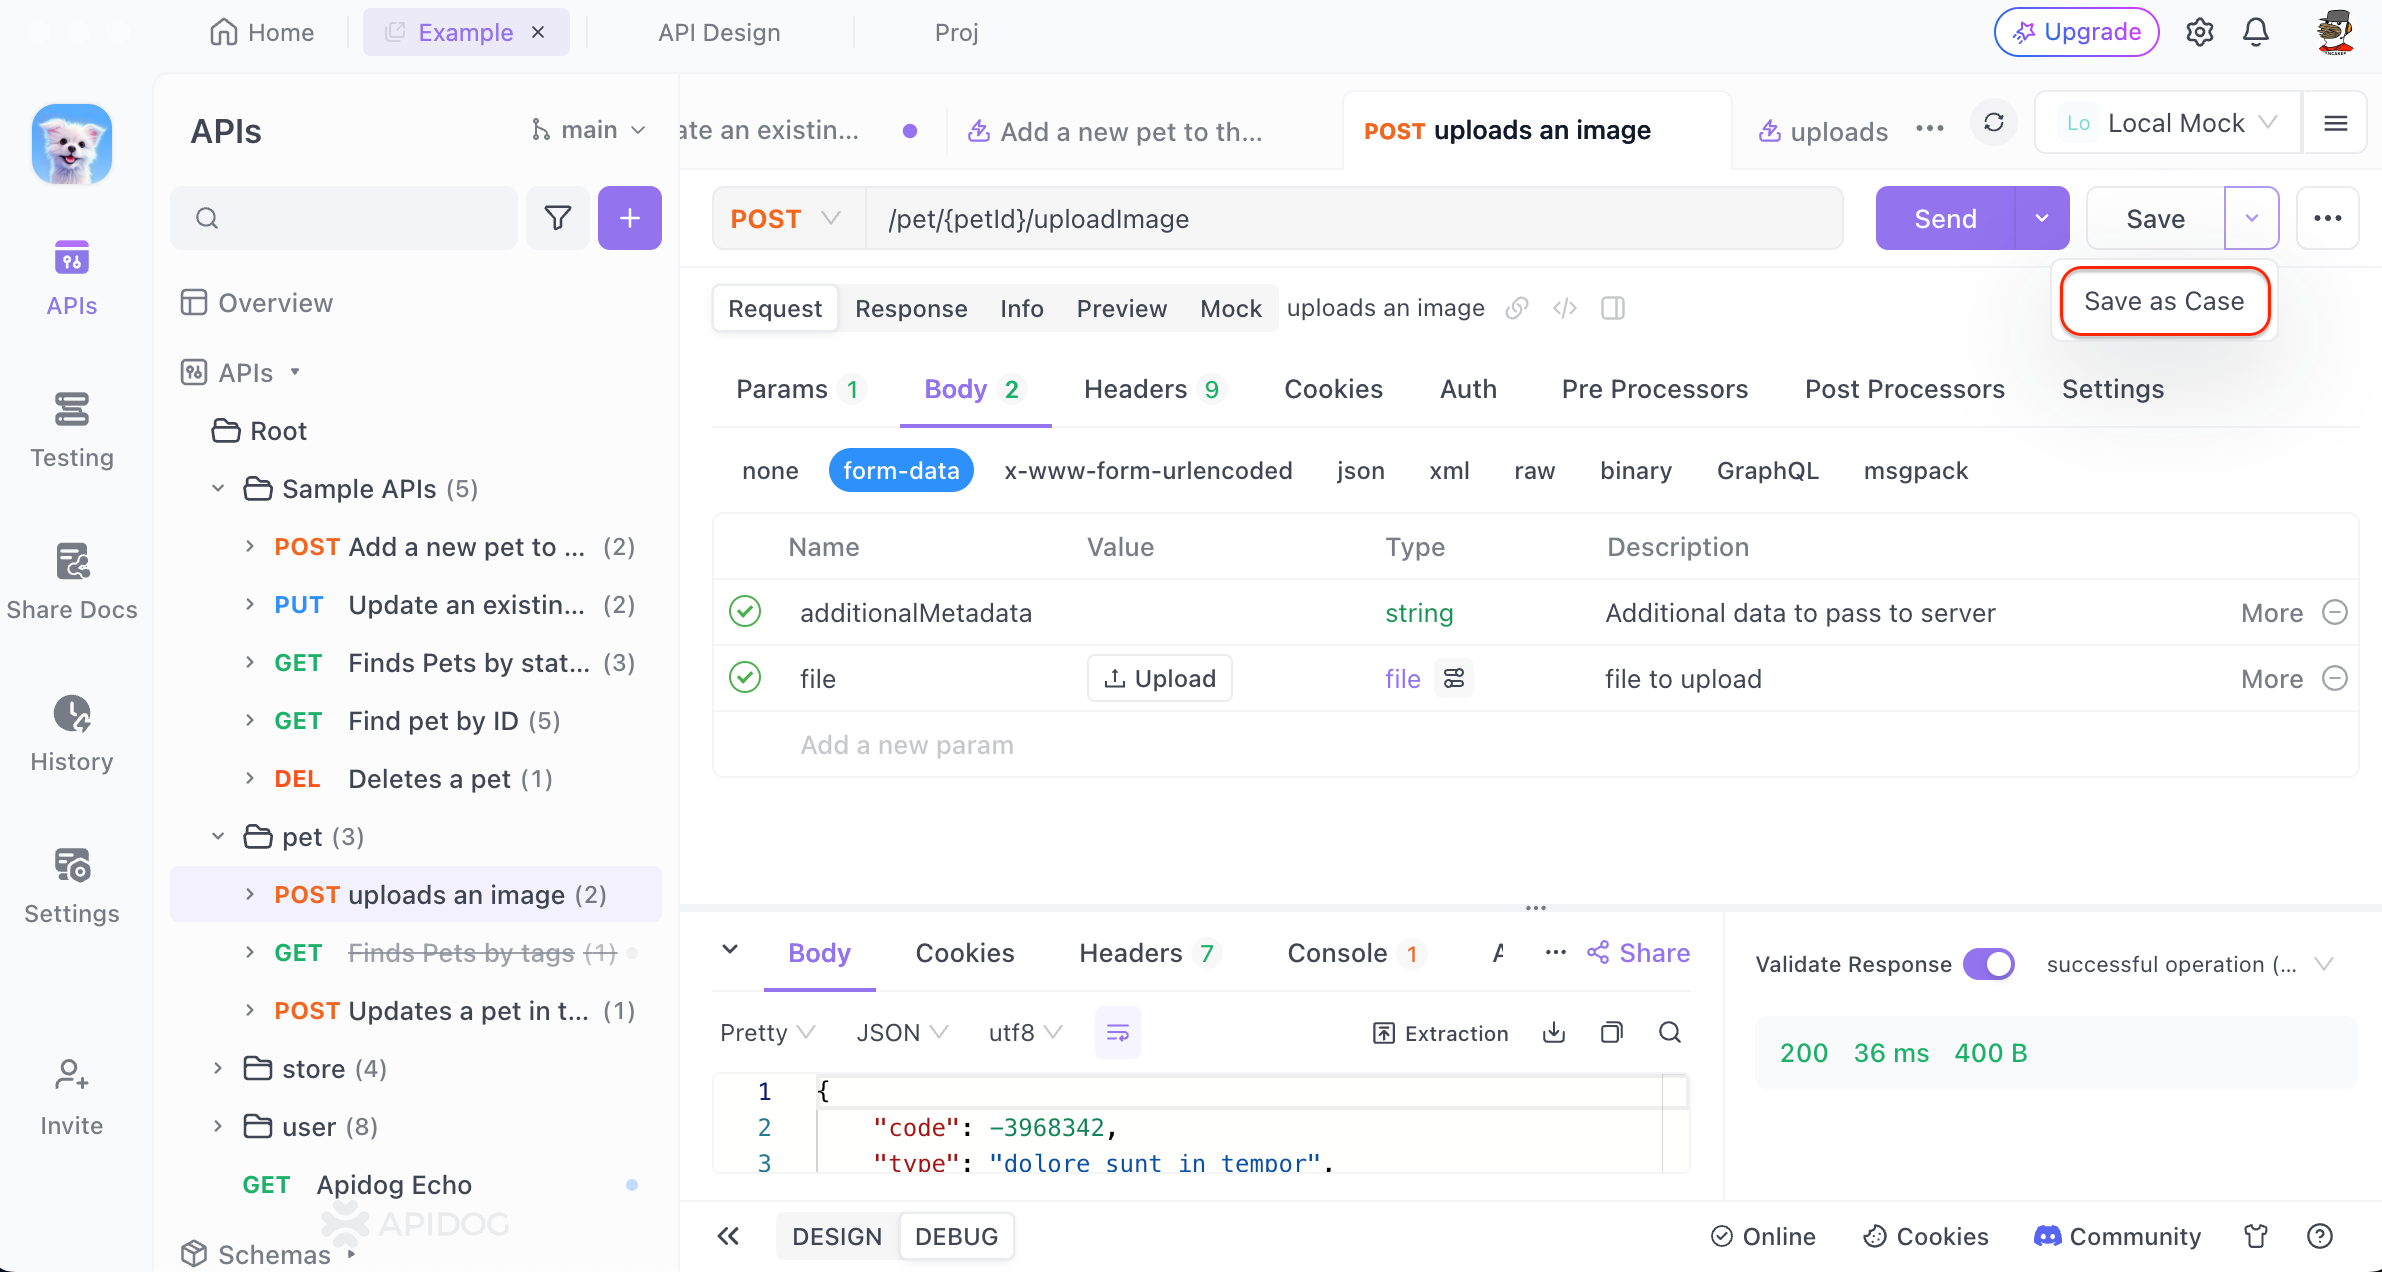Viewport: 2382px width, 1272px height.
Task: Open the History section
Action: [x=72, y=735]
